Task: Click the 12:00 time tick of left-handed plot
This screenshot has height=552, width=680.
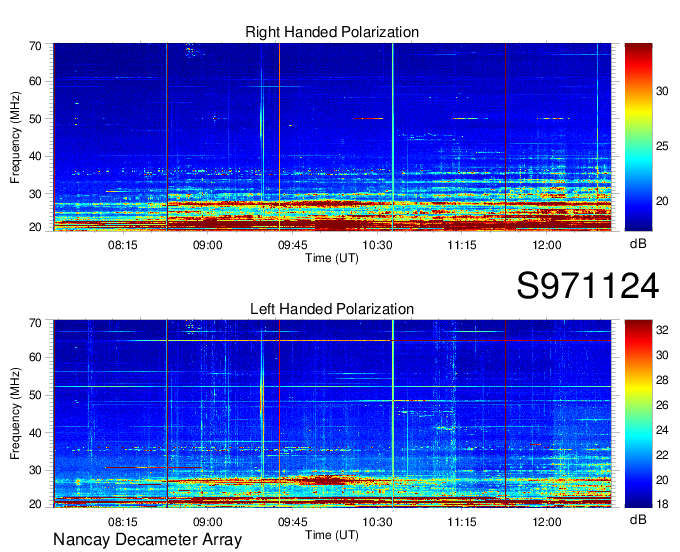Action: (547, 522)
